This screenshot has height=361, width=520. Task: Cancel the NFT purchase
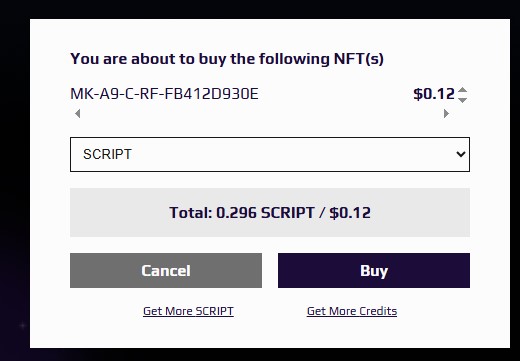pyautogui.click(x=166, y=270)
